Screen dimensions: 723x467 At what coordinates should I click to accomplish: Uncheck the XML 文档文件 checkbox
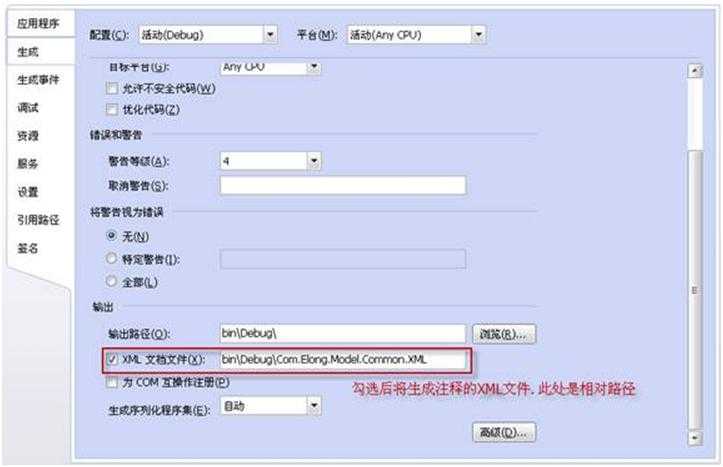(x=112, y=359)
